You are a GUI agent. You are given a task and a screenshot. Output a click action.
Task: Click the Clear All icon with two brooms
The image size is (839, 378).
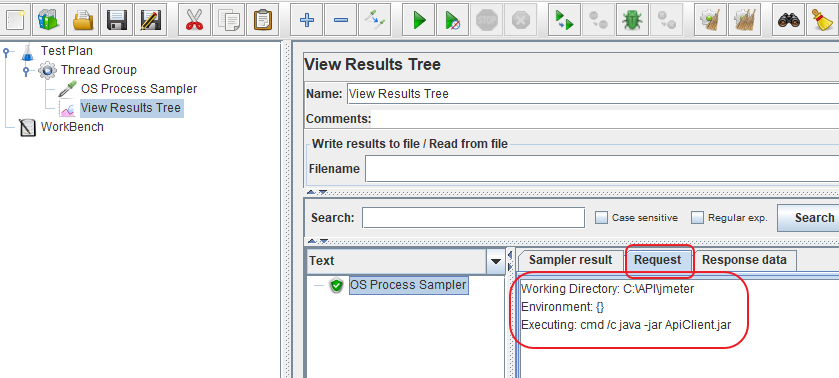point(744,20)
